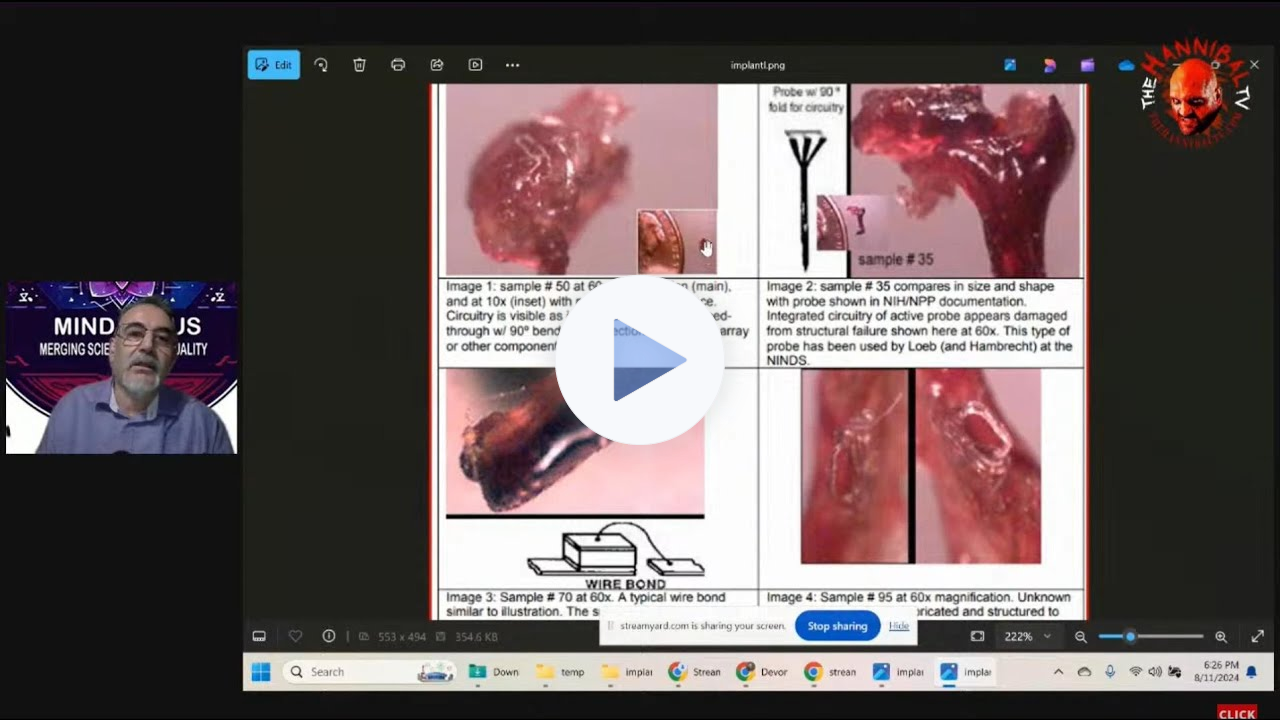
Task: Play the video with the center play button
Action: (640, 360)
